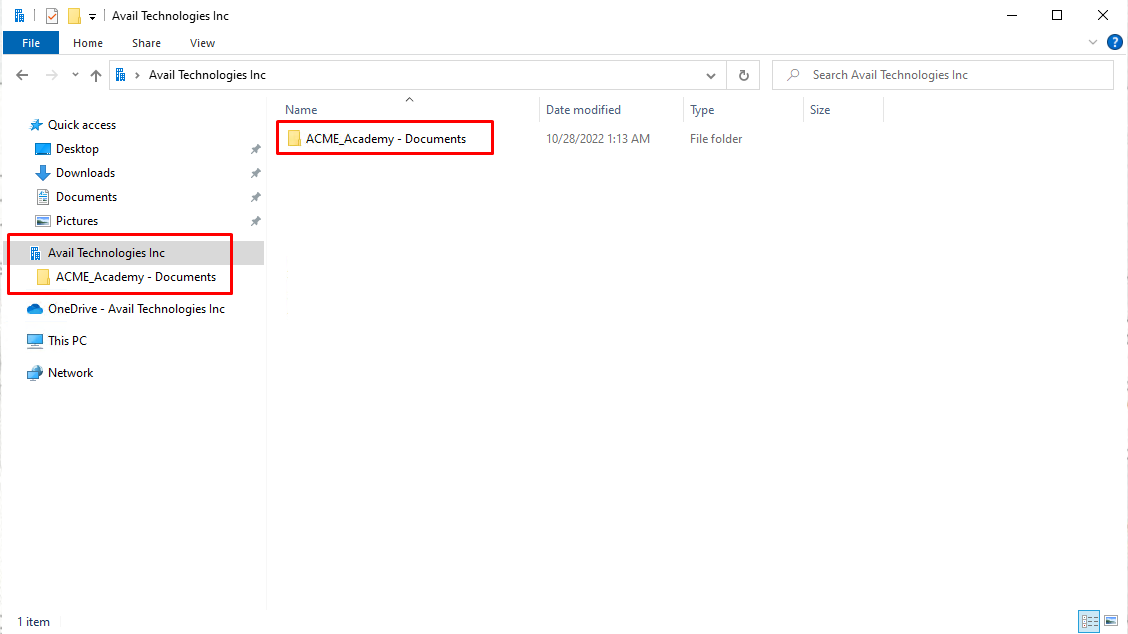Switch to Details view in status bar
The height and width of the screenshot is (634, 1128).
[1089, 621]
